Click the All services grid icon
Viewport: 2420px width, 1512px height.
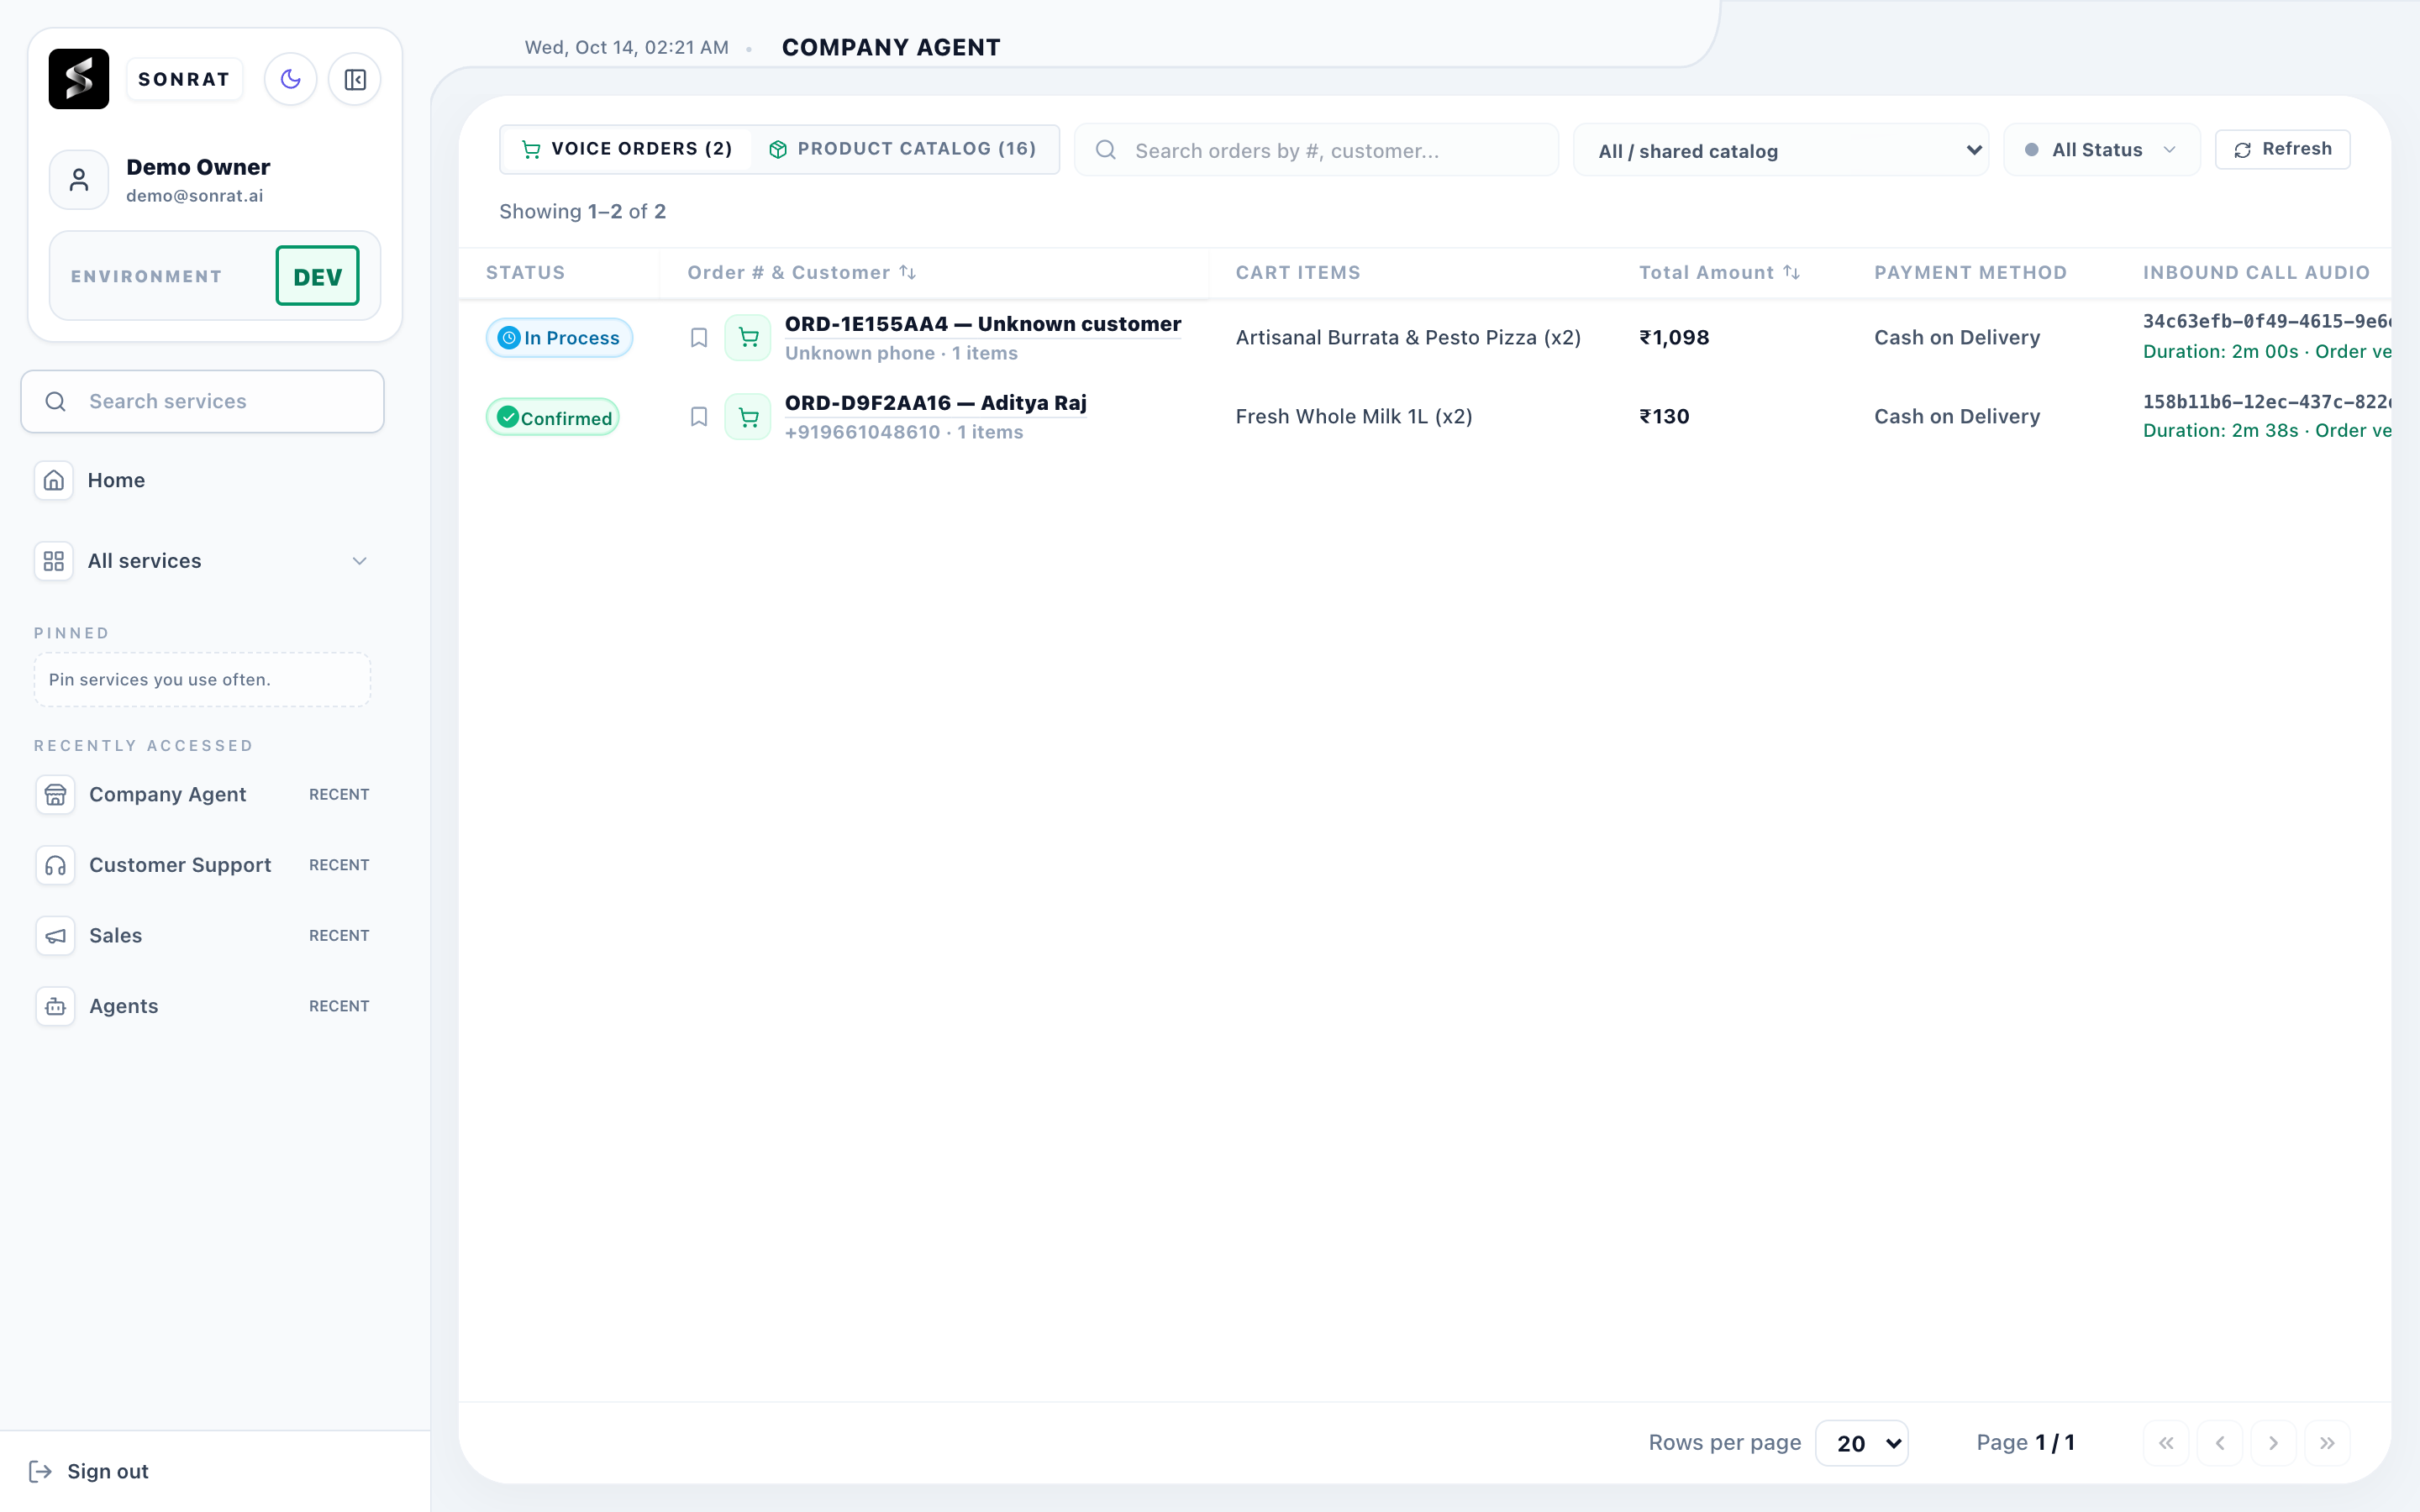(54, 561)
